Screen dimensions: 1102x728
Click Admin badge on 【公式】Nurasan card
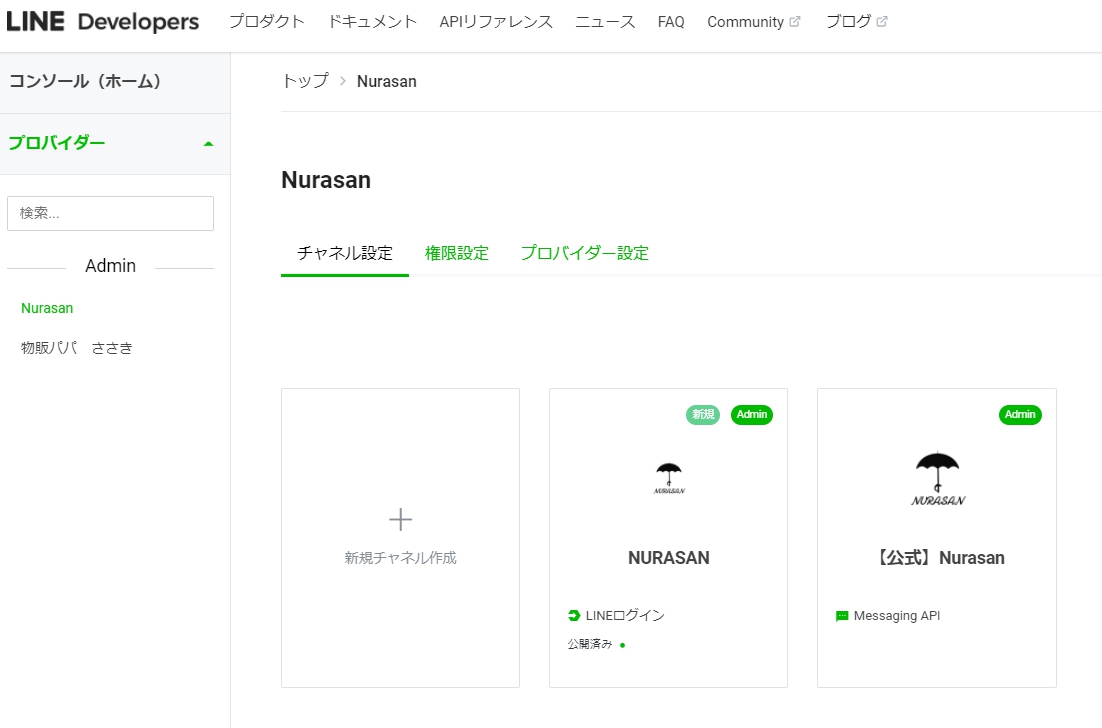coord(1020,415)
